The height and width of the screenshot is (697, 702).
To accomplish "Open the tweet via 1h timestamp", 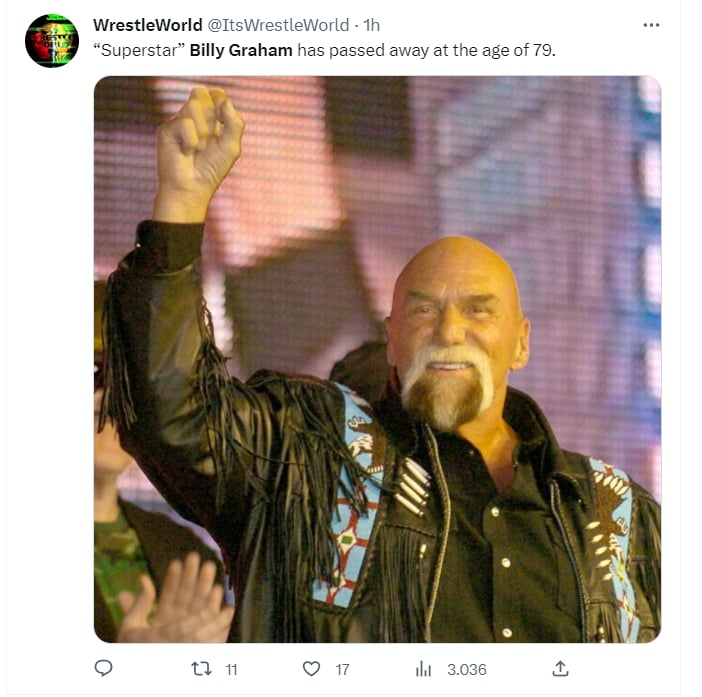I will (x=371, y=25).
